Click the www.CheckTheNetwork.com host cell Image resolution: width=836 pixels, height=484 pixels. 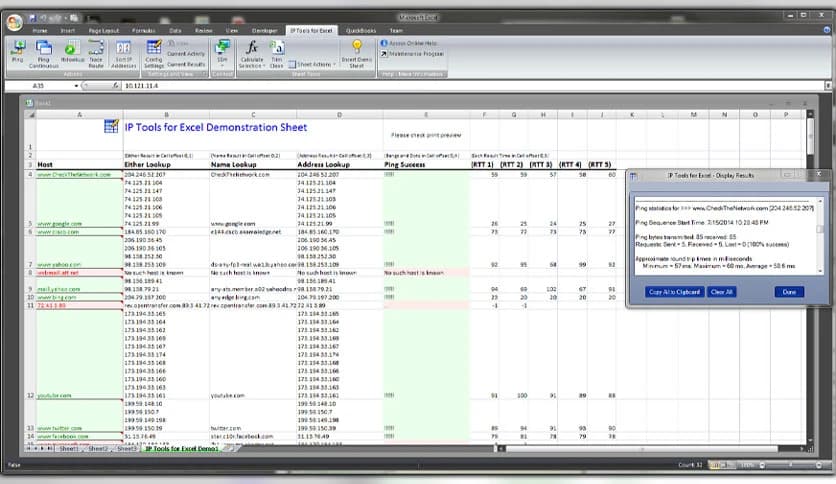point(79,174)
